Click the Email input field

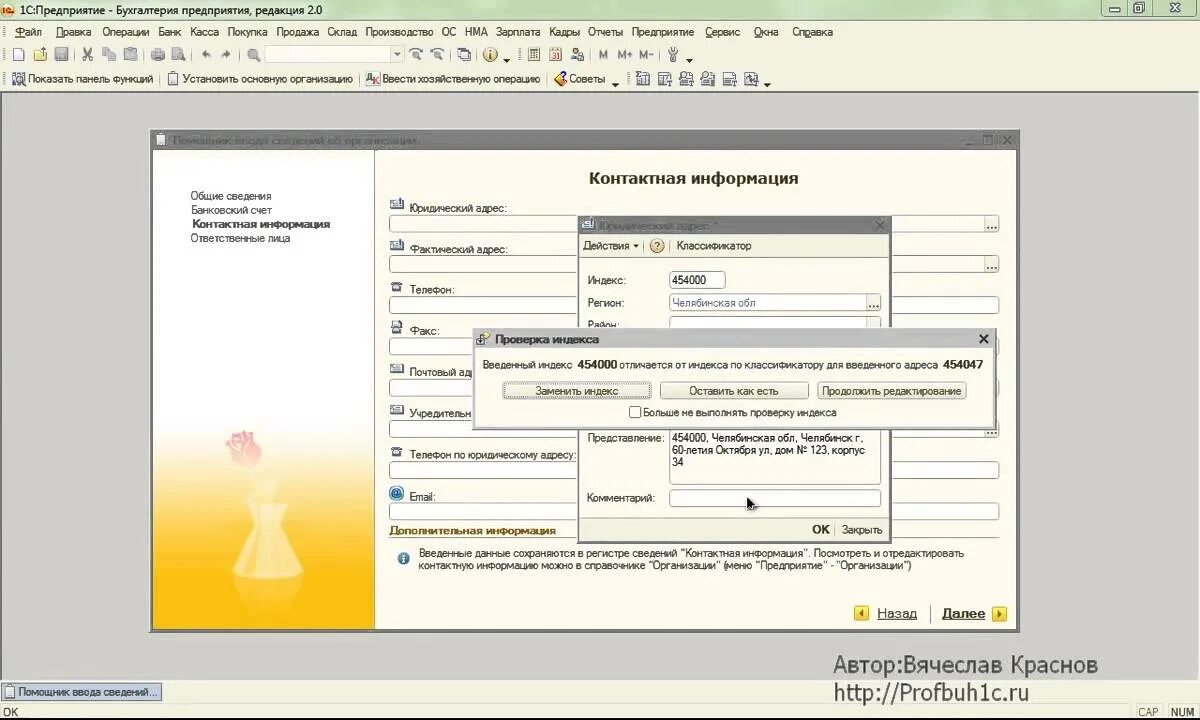click(x=694, y=511)
